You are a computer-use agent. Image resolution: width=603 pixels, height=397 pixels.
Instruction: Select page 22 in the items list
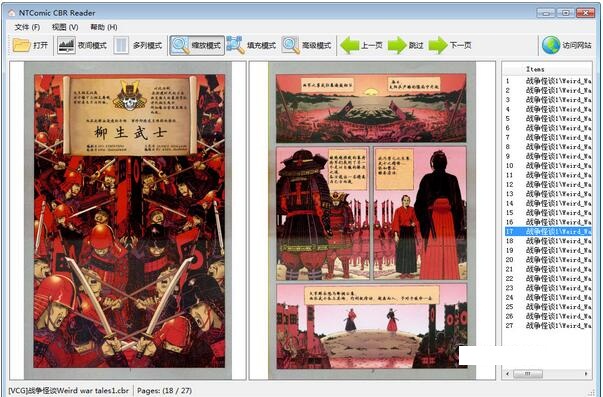coord(548,279)
